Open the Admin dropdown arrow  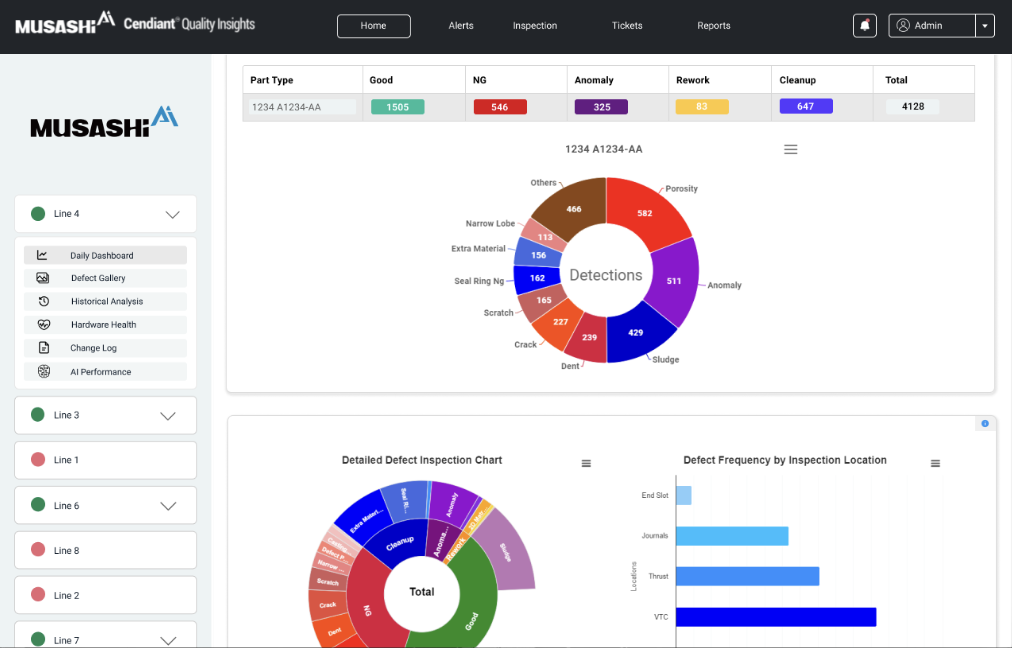[x=985, y=26]
